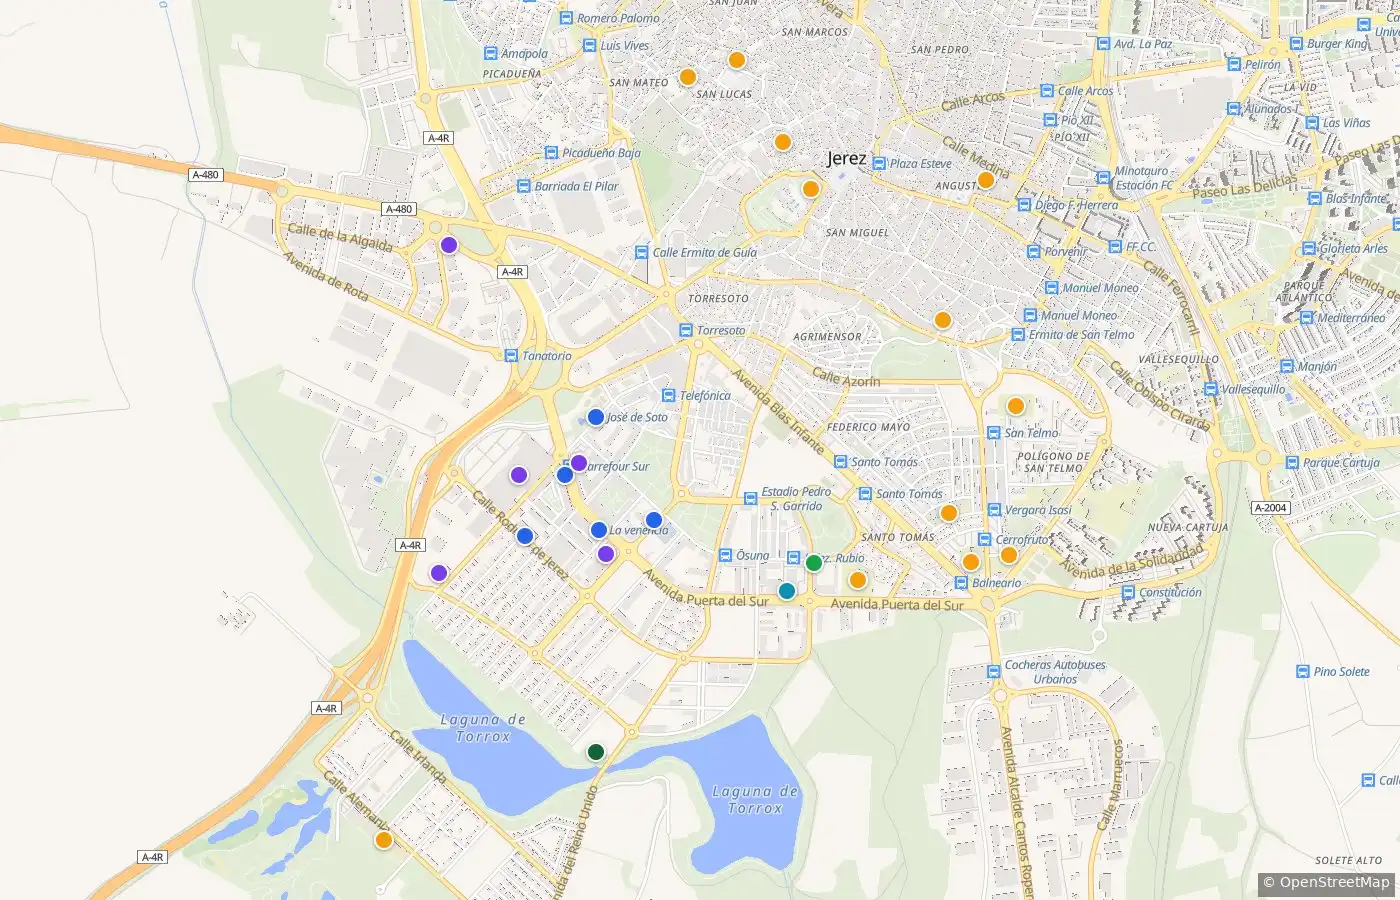1400x900 pixels.
Task: Open the Picadueña Baja bus stop icon
Action: [x=552, y=153]
